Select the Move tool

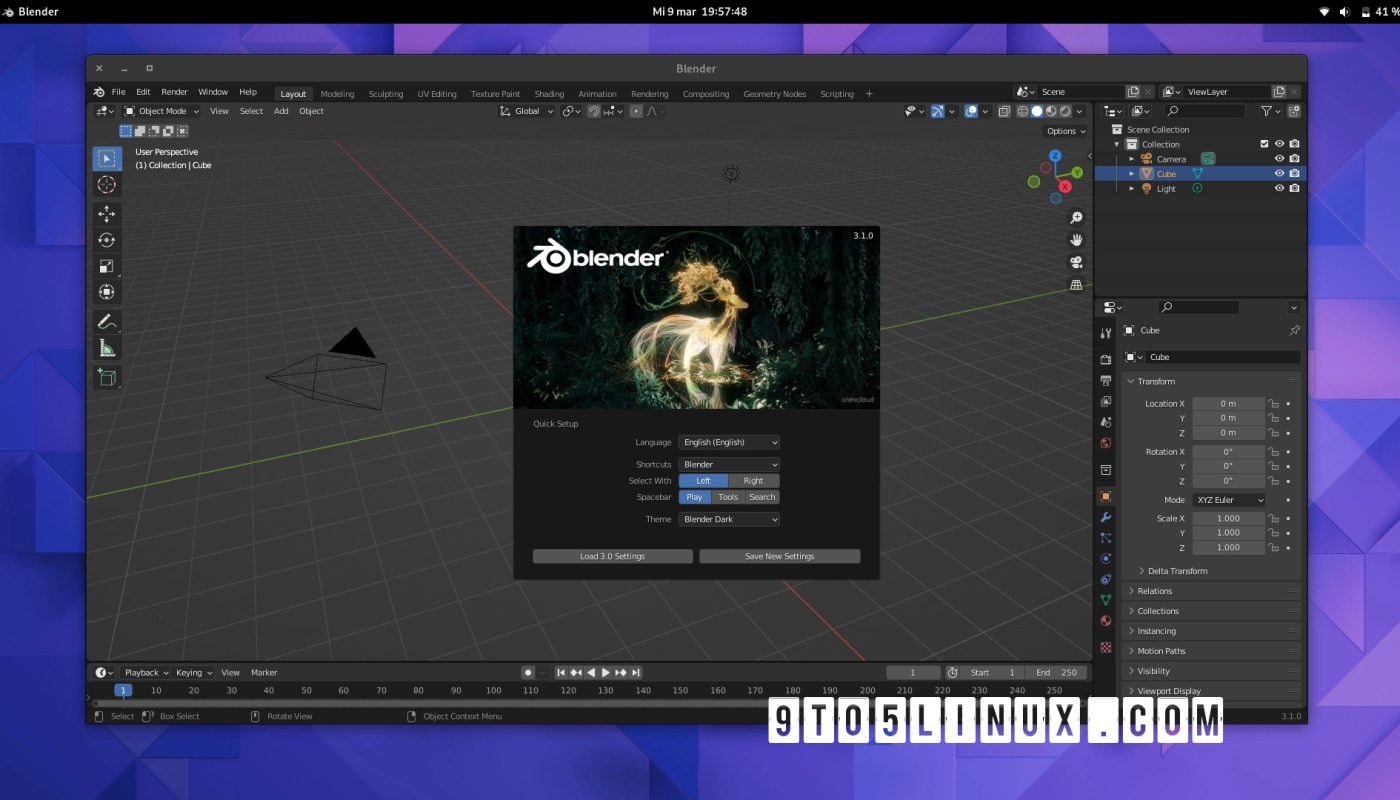[107, 213]
